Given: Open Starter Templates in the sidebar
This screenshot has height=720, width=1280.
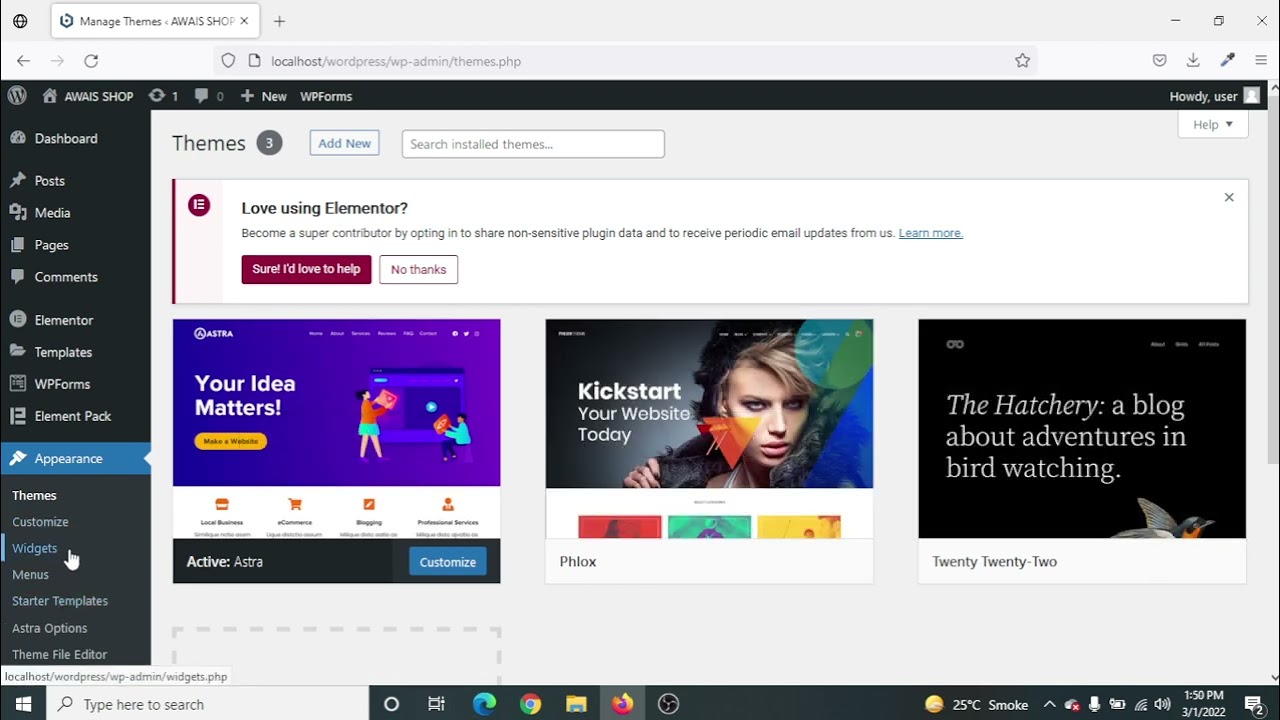Looking at the screenshot, I should 60,601.
